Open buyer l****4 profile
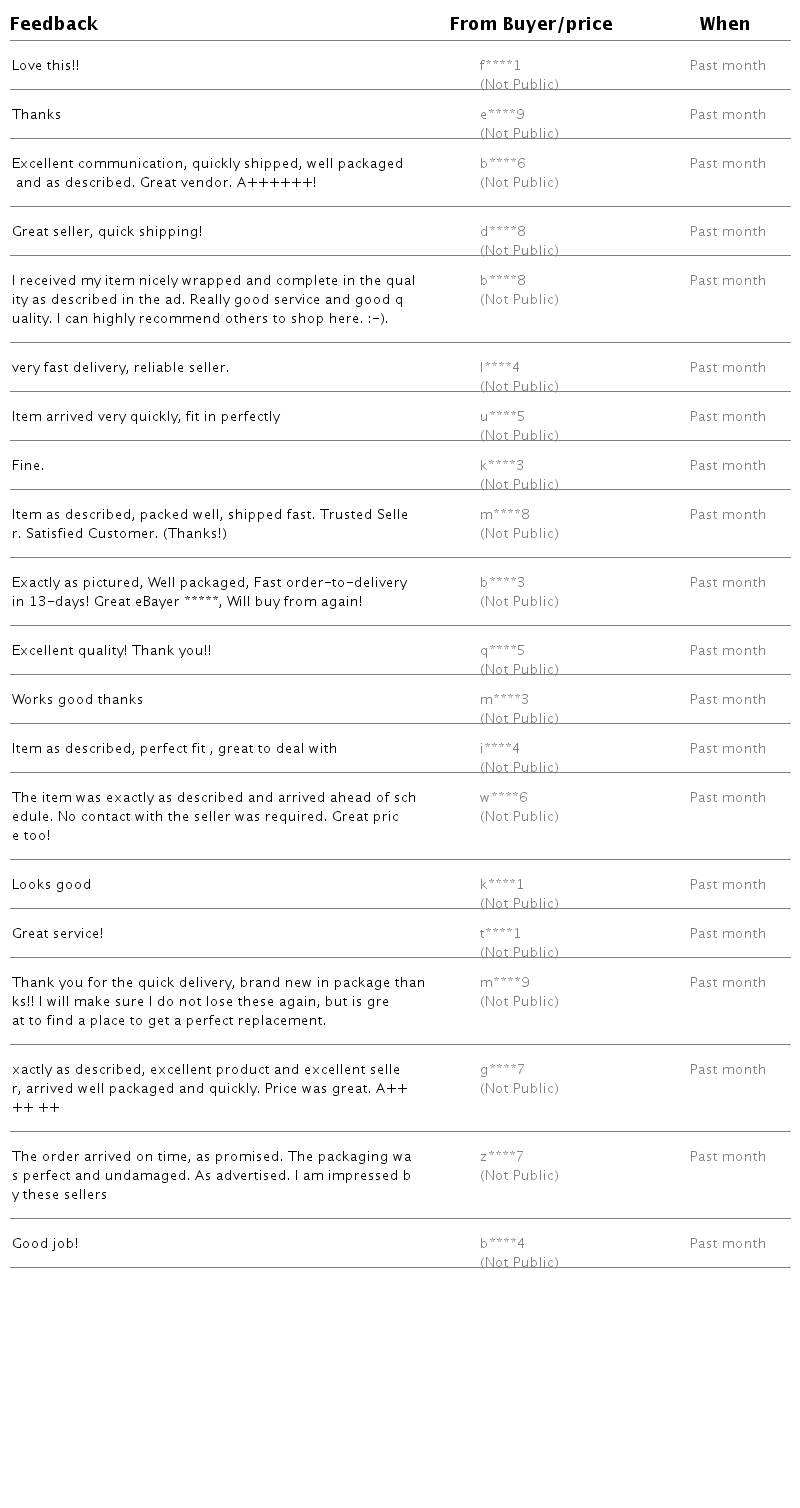 (500, 368)
